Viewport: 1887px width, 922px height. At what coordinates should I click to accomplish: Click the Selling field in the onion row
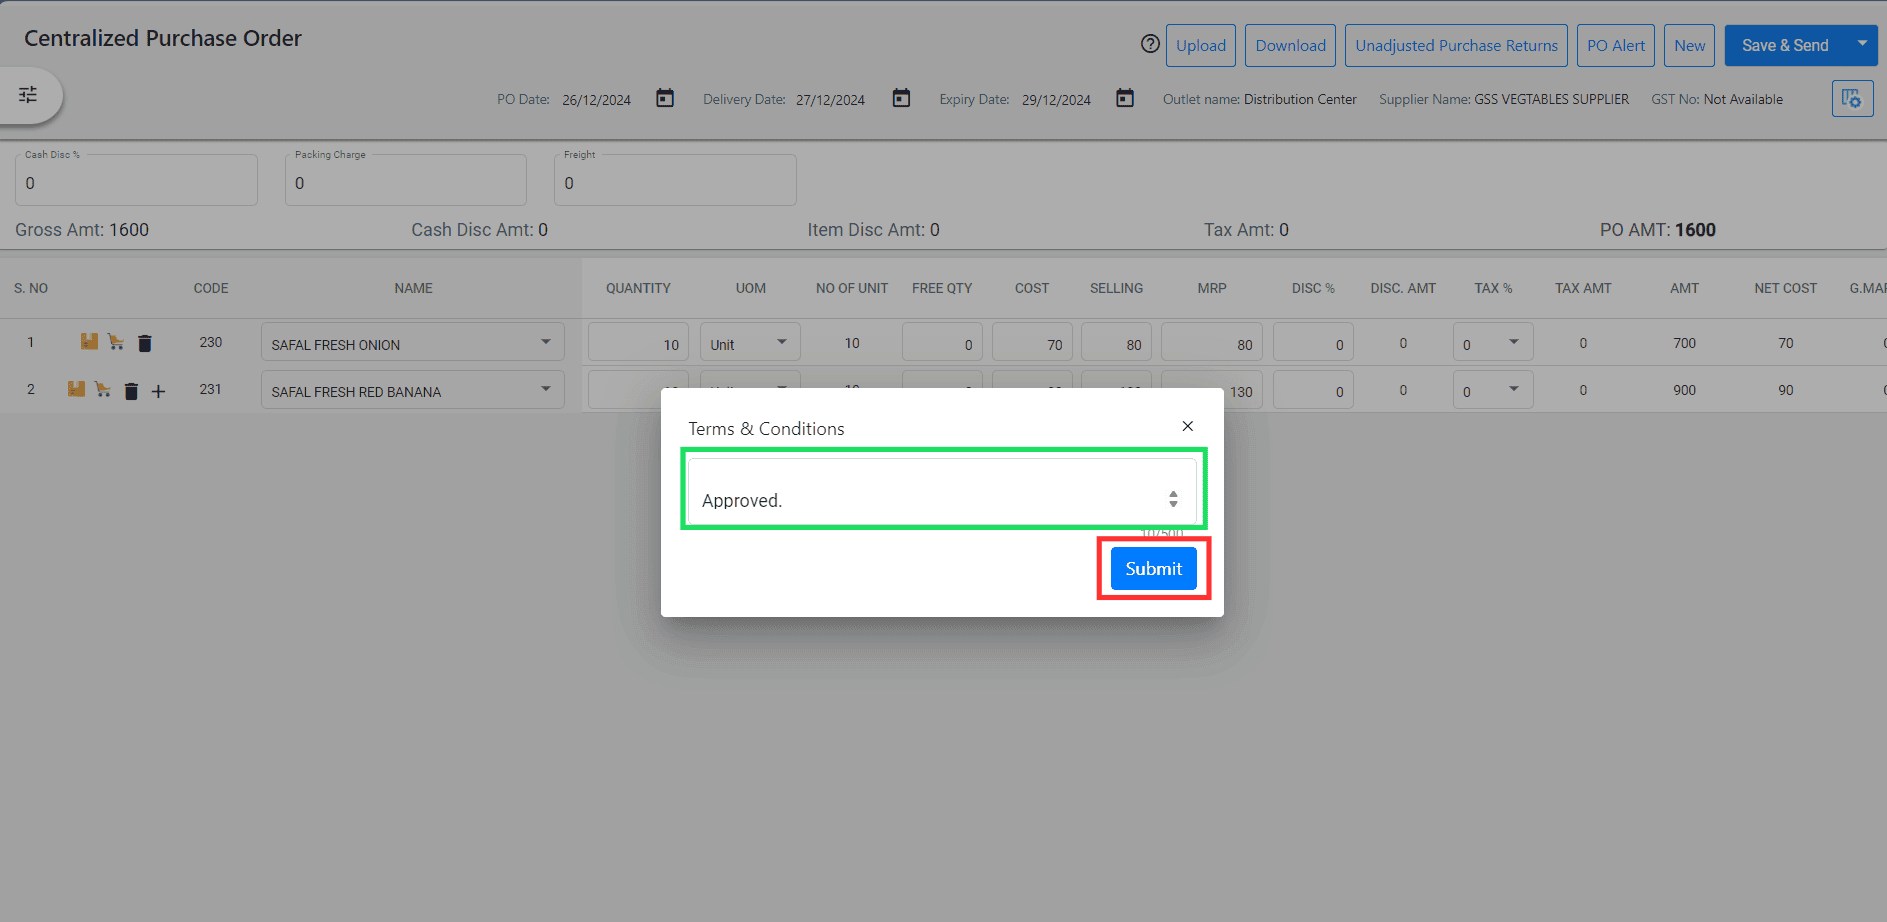click(1116, 342)
